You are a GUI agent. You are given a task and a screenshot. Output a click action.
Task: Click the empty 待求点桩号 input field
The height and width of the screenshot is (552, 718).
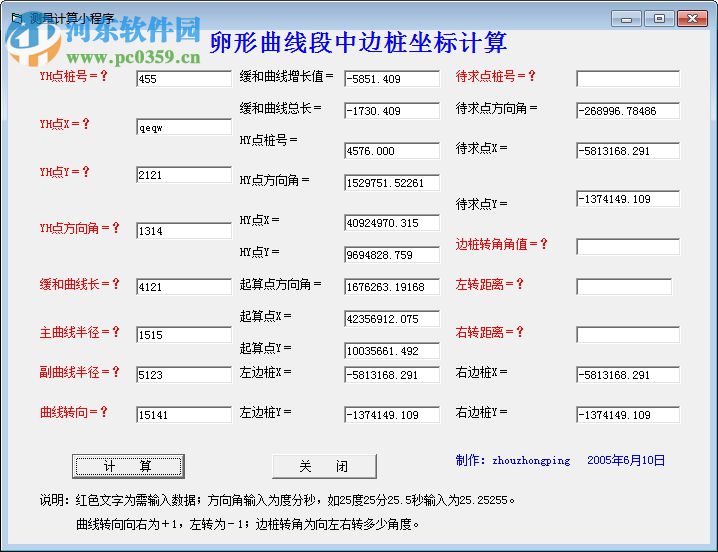(628, 79)
